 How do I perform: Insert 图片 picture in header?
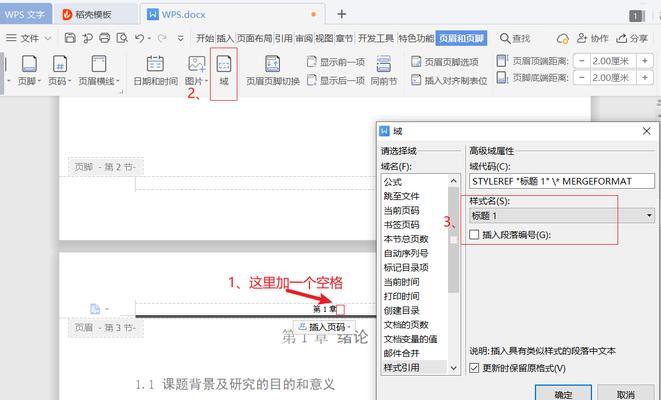196,70
